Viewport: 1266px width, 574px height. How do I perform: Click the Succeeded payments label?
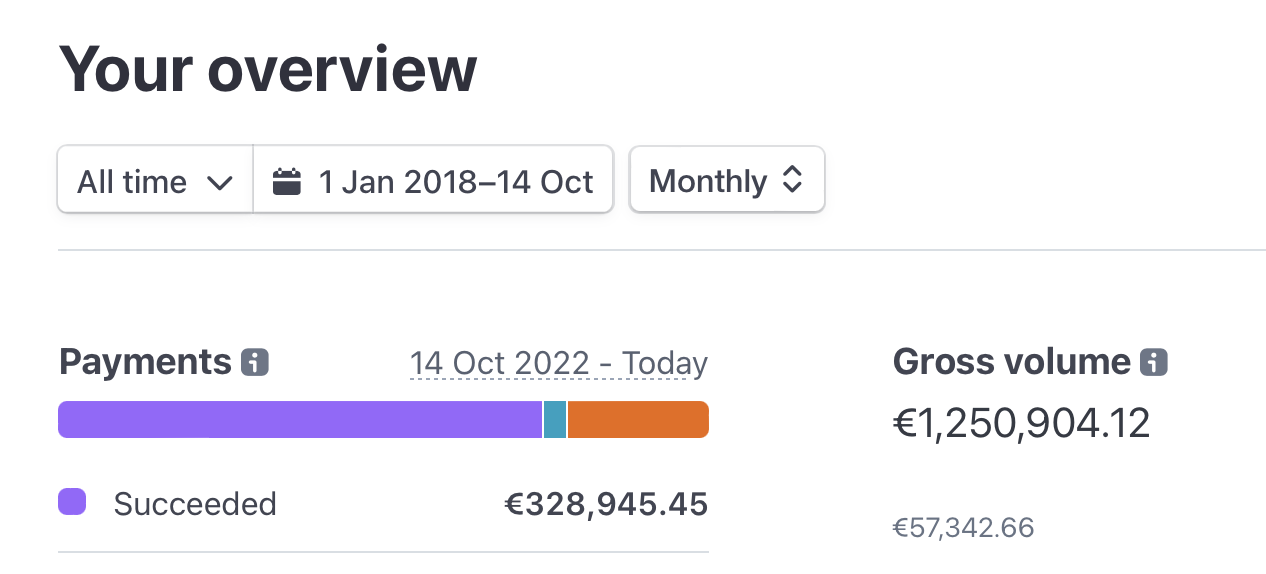coord(195,503)
